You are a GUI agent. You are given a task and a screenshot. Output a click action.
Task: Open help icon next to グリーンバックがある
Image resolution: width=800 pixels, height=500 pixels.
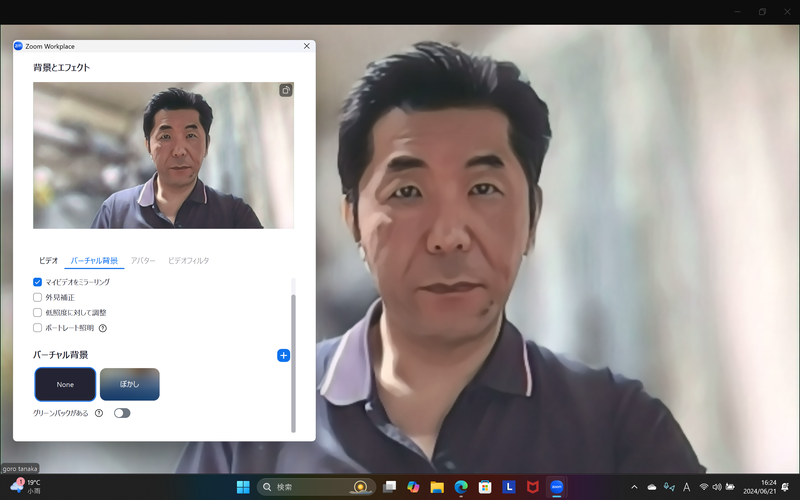[99, 413]
